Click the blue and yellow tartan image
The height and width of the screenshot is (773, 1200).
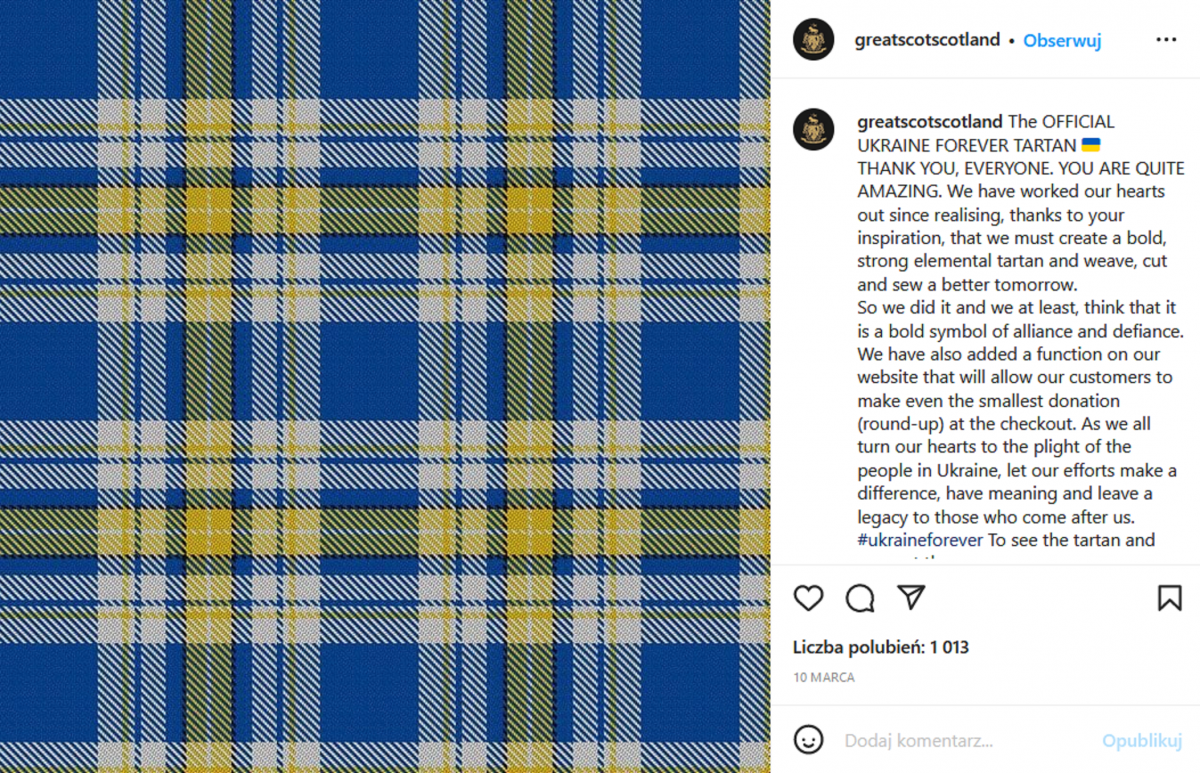pos(385,386)
